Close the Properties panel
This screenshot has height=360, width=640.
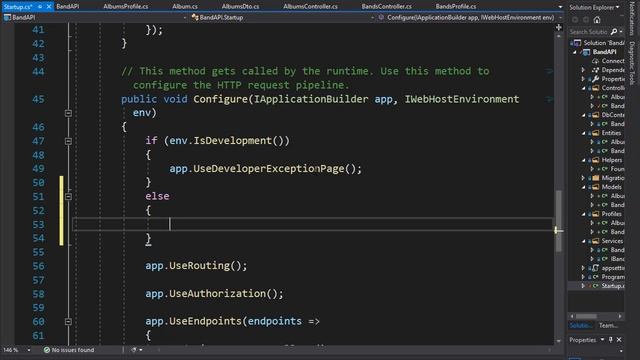tap(619, 340)
